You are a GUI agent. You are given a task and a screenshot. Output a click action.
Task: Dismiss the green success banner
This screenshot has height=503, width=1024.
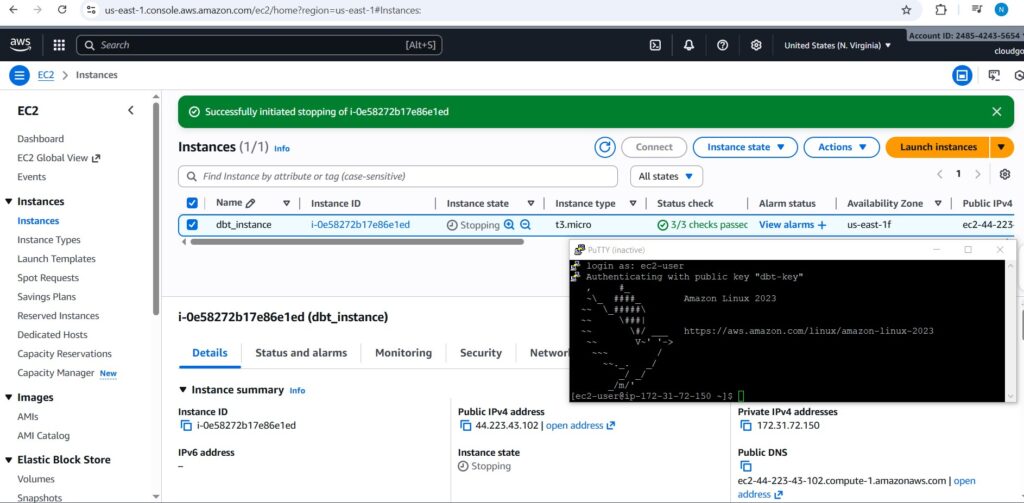pyautogui.click(x=997, y=112)
